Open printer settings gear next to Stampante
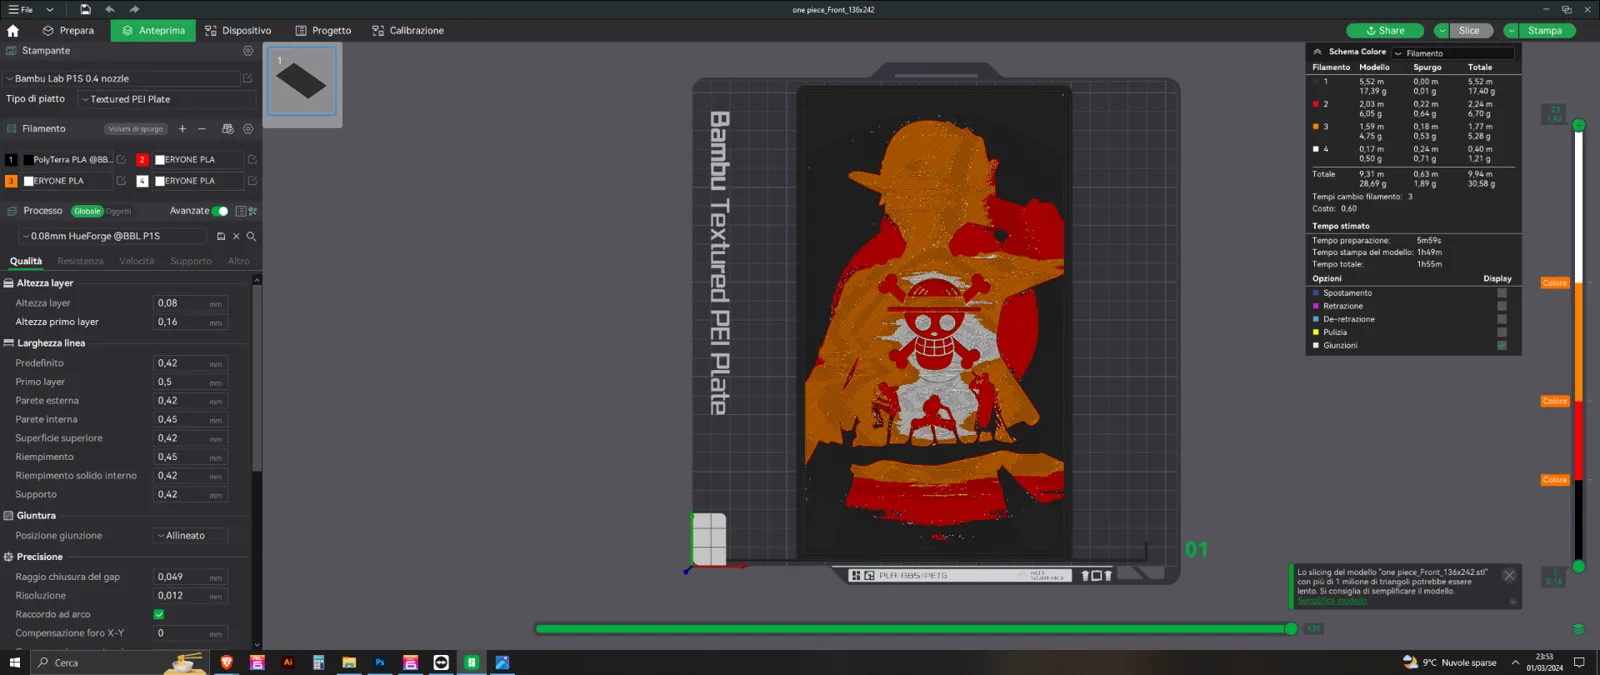The height and width of the screenshot is (675, 1600). [x=248, y=51]
